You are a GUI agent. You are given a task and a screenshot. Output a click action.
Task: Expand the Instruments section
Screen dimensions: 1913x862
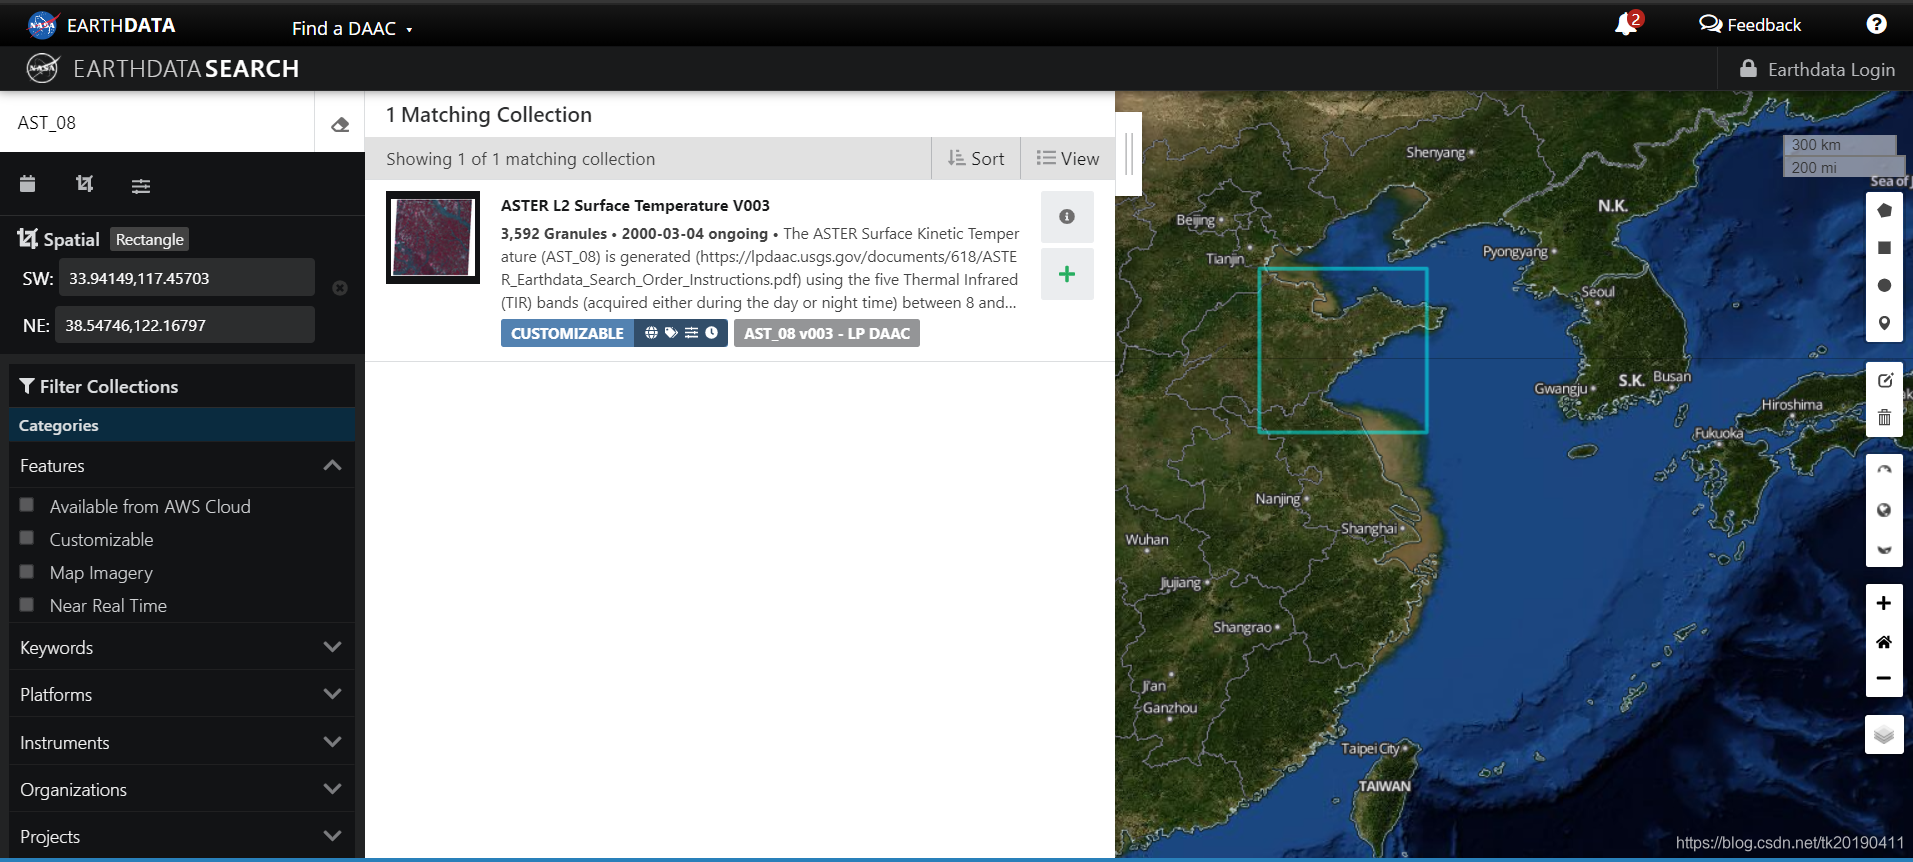click(182, 742)
